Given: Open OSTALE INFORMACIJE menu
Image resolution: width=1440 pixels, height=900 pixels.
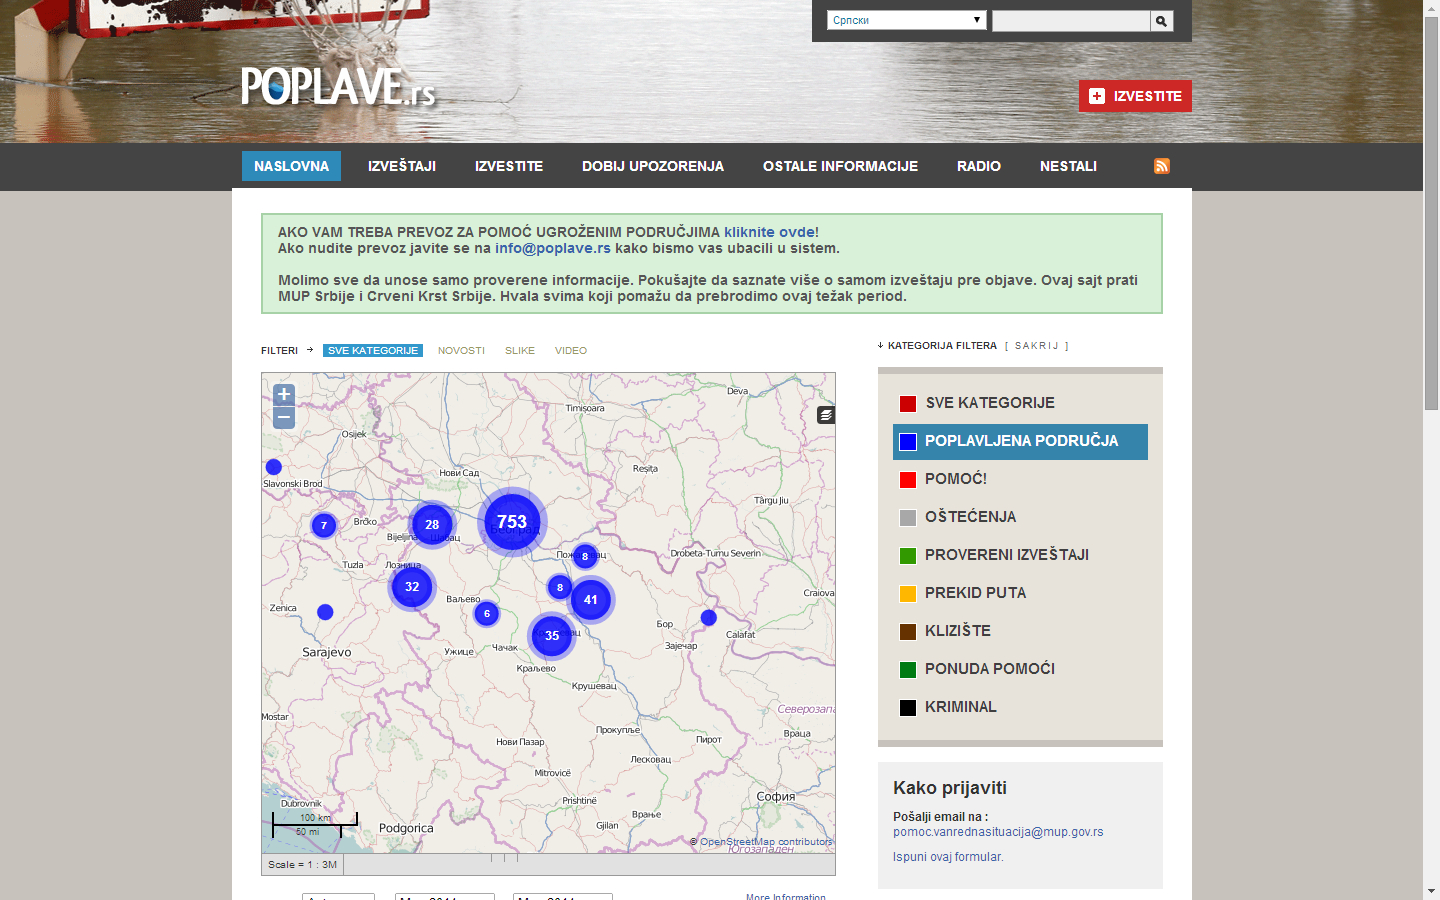Looking at the screenshot, I should 841,166.
